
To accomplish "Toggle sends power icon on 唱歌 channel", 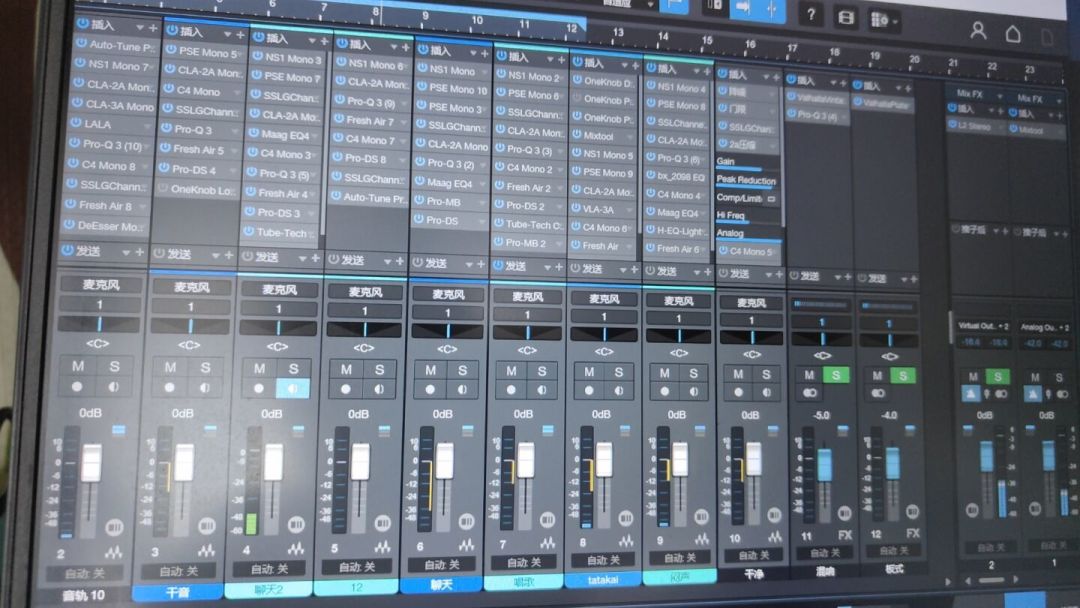I will click(501, 264).
